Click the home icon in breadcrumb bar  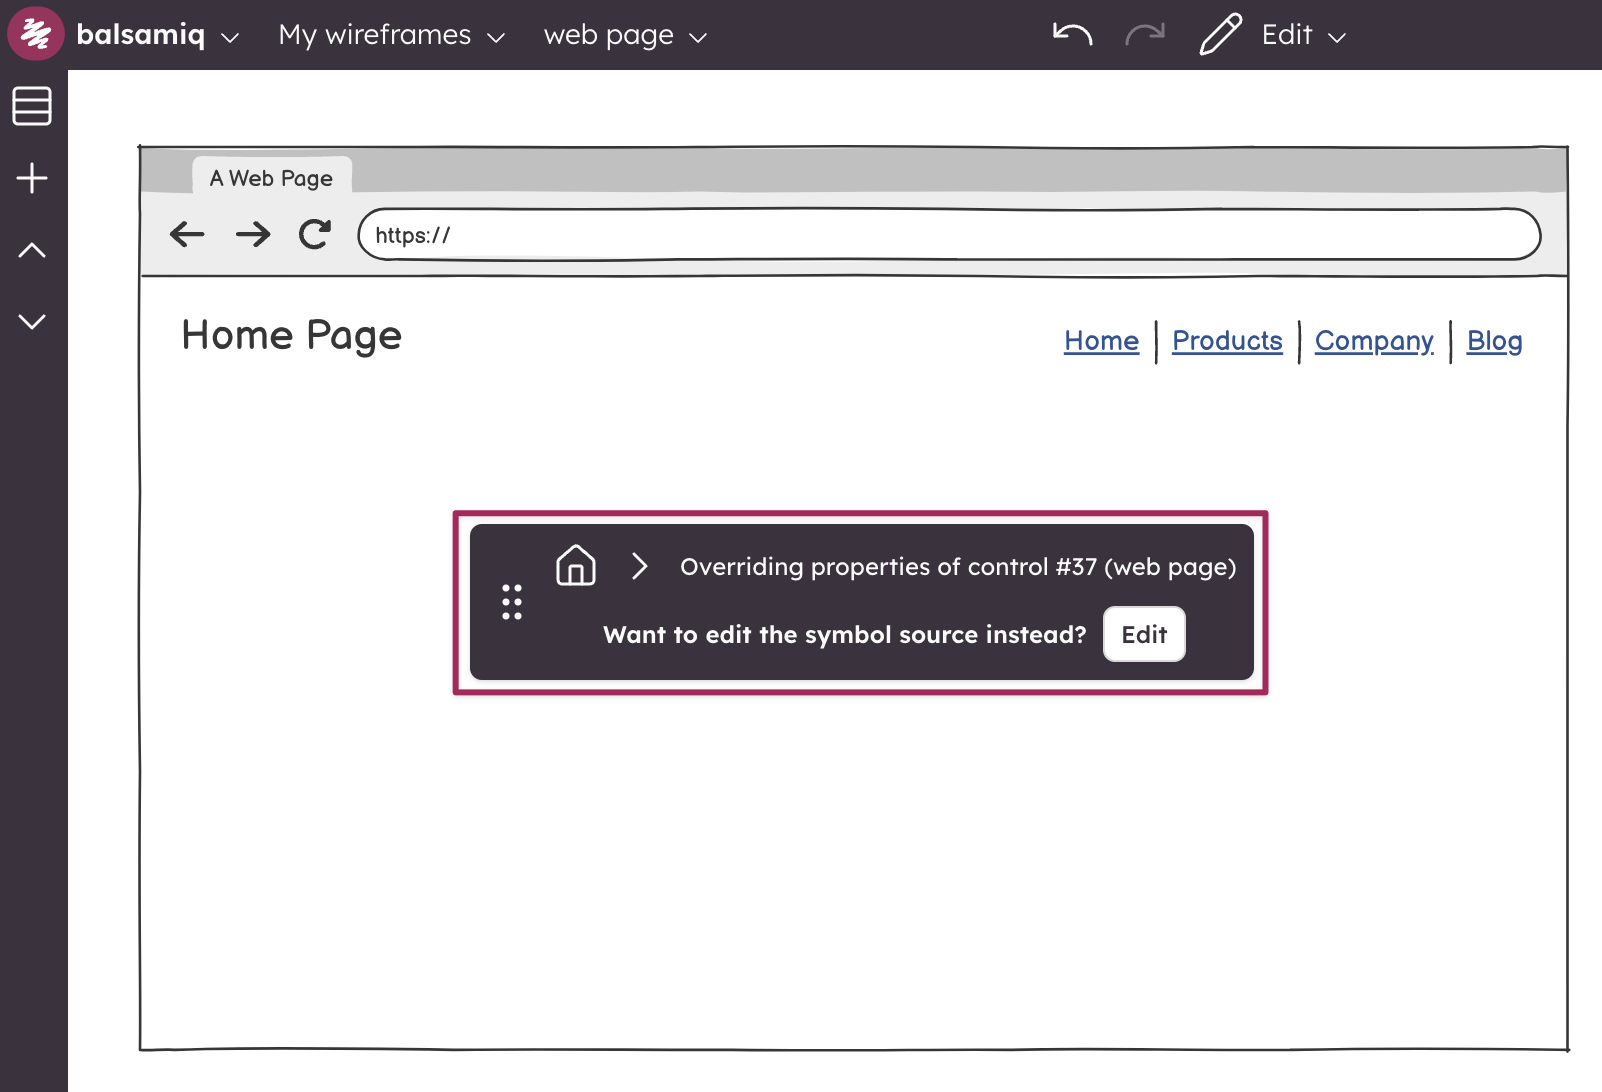click(575, 566)
